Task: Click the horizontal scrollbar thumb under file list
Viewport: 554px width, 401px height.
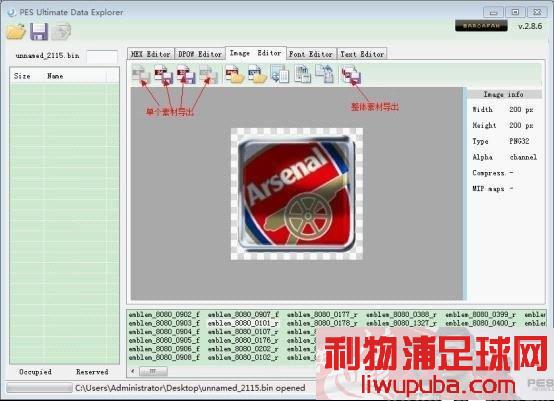Action: click(153, 371)
